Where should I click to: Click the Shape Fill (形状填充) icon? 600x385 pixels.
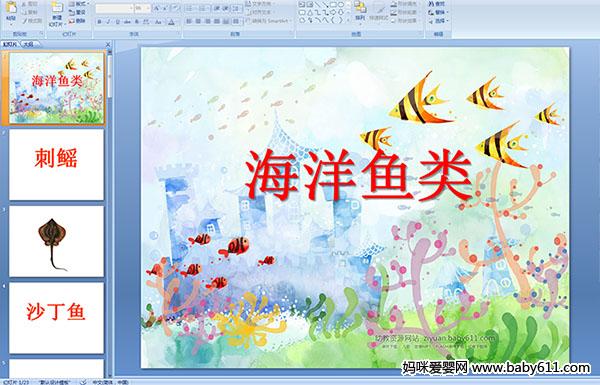[394, 4]
